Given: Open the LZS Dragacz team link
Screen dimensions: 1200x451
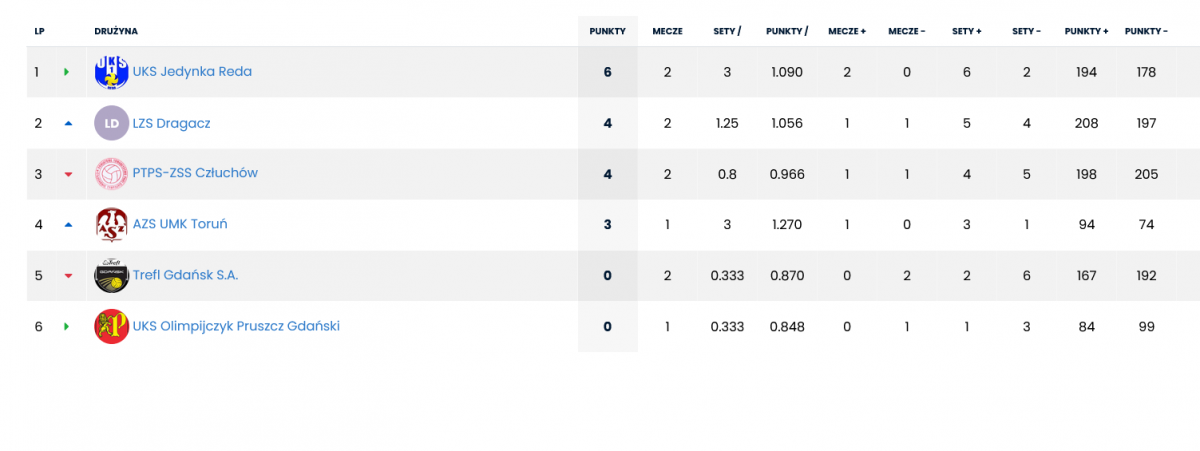Looking at the screenshot, I should tap(171, 123).
